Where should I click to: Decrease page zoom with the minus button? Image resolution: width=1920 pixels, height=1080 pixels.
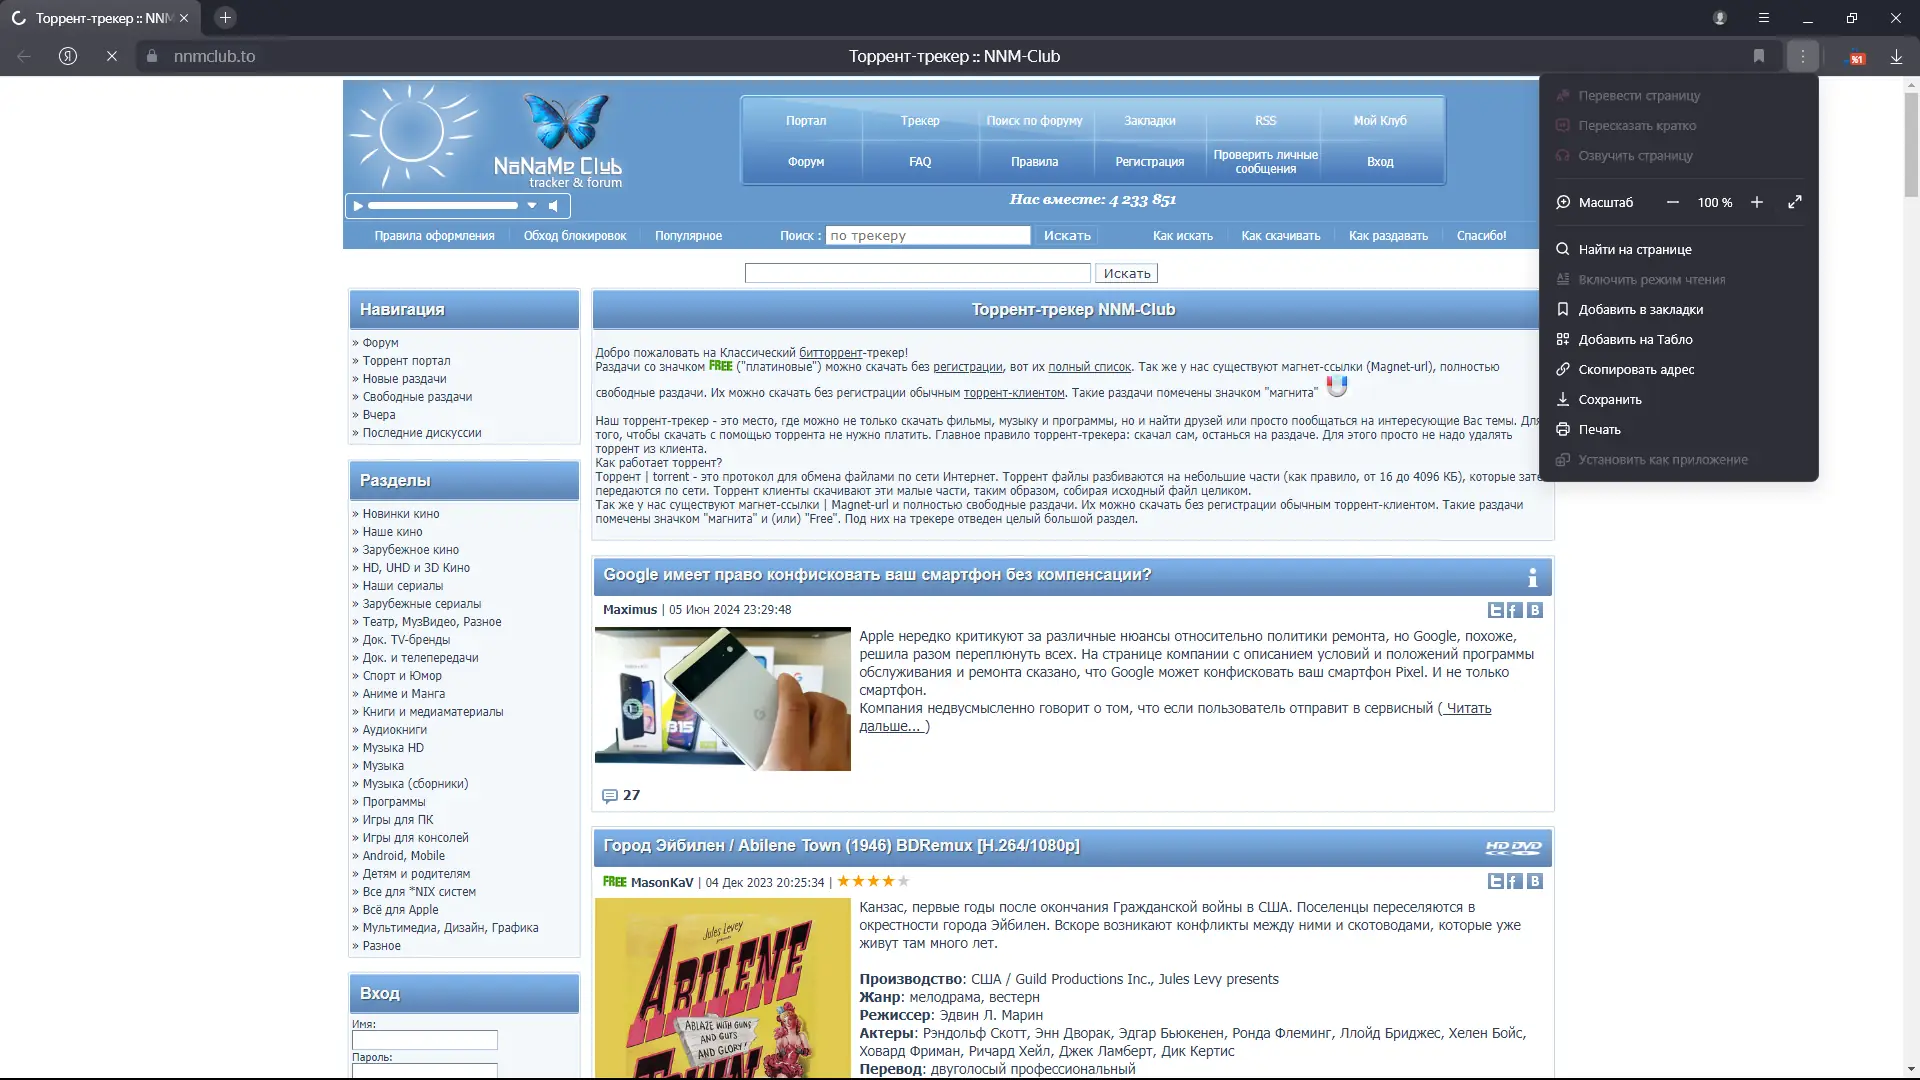pyautogui.click(x=1673, y=202)
